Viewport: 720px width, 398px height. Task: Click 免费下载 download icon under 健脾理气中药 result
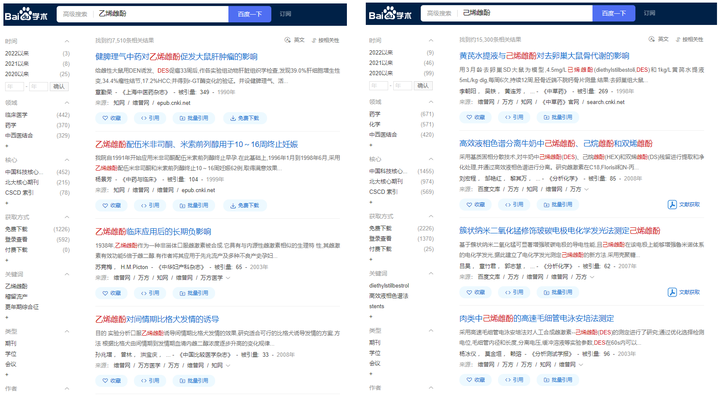click(x=233, y=118)
